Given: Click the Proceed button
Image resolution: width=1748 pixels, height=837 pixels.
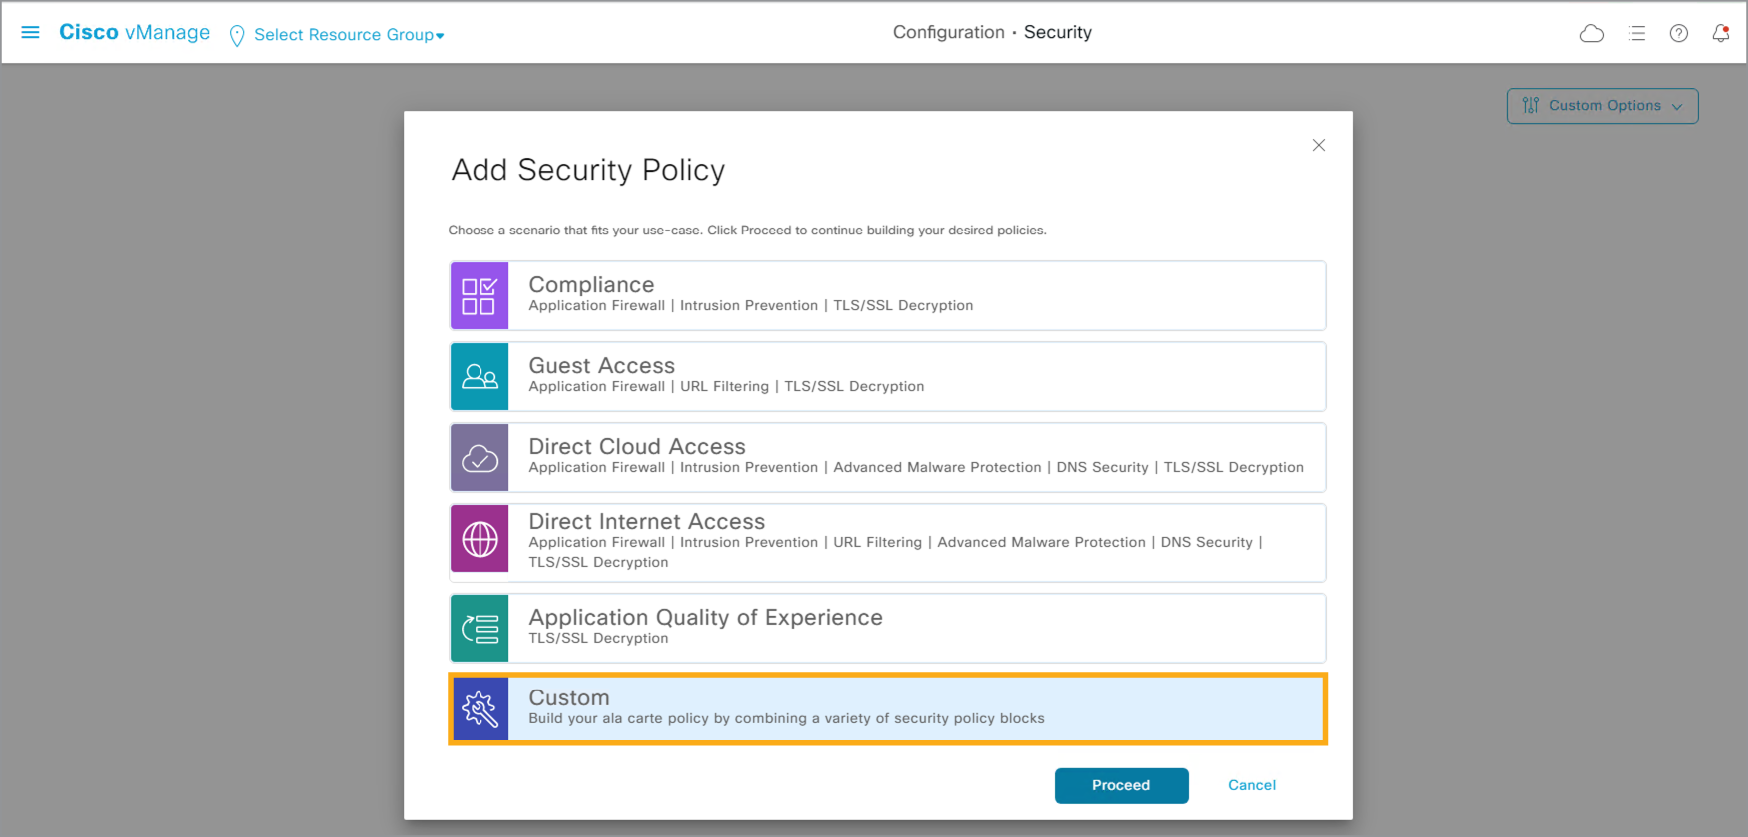Looking at the screenshot, I should pyautogui.click(x=1121, y=786).
